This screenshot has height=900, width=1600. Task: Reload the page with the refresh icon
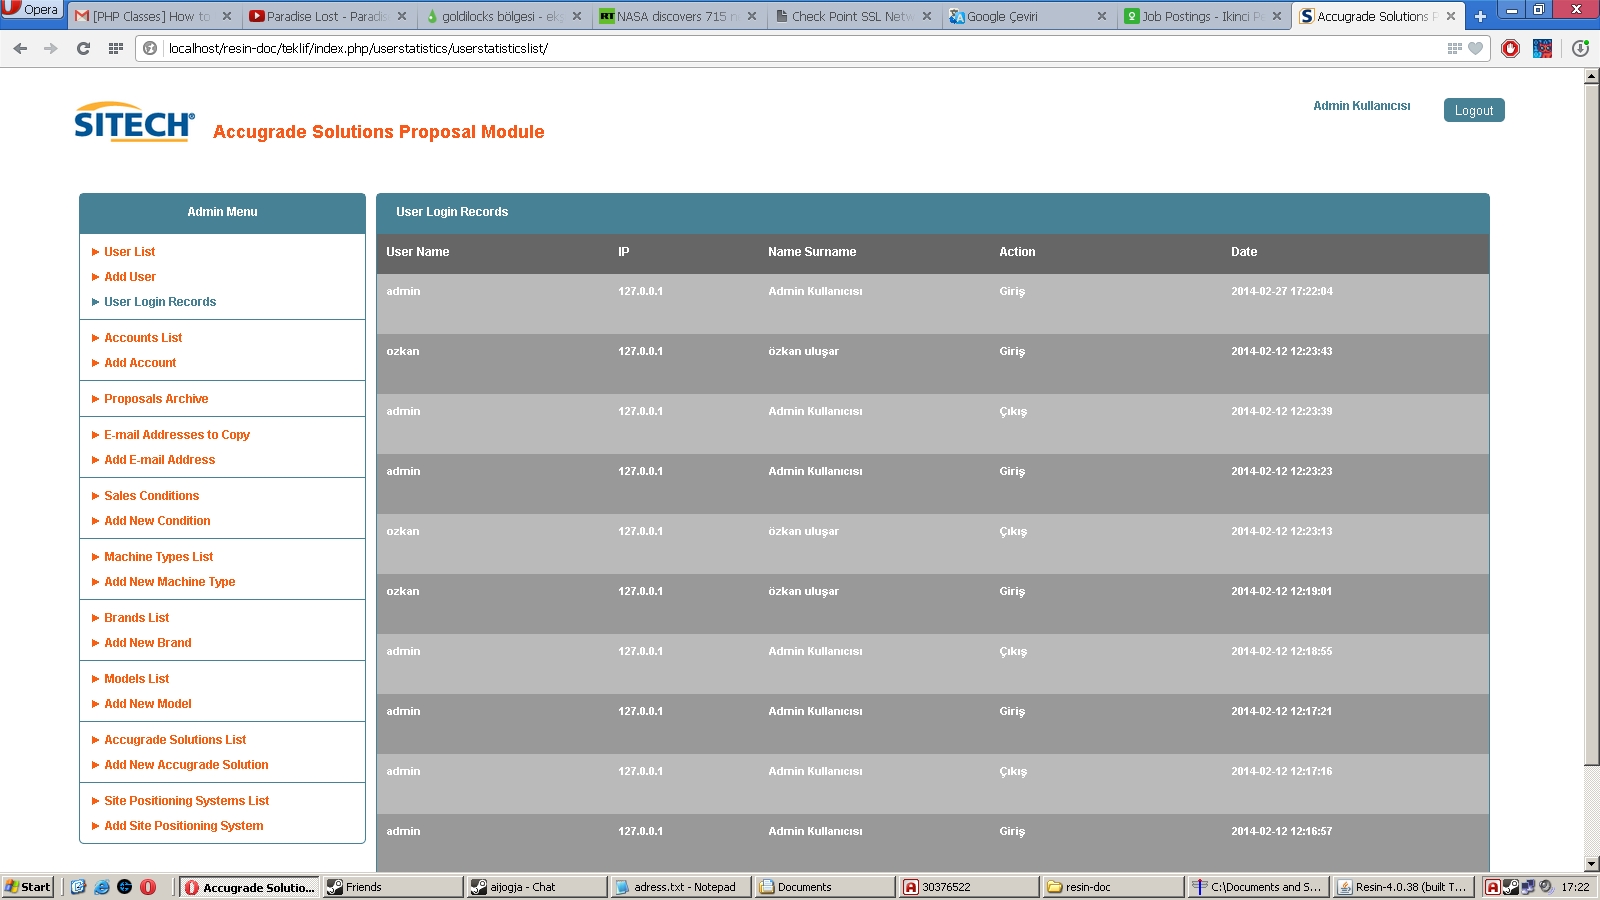[x=83, y=48]
